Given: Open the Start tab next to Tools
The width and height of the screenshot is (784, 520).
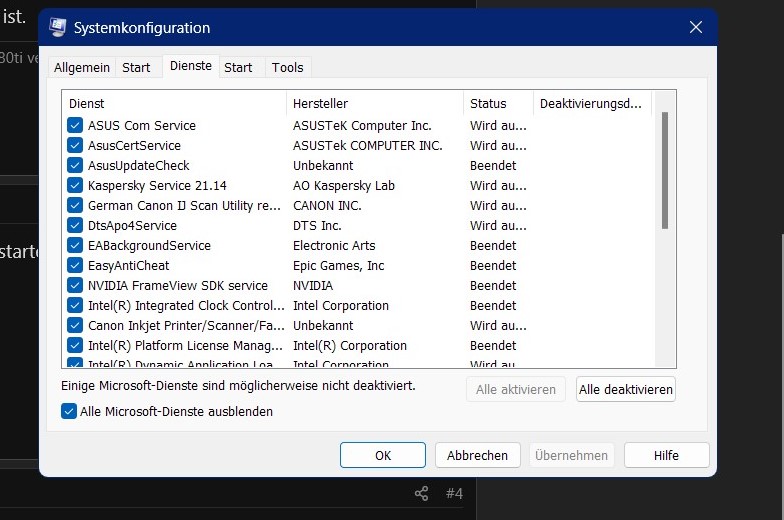Looking at the screenshot, I should 238,68.
